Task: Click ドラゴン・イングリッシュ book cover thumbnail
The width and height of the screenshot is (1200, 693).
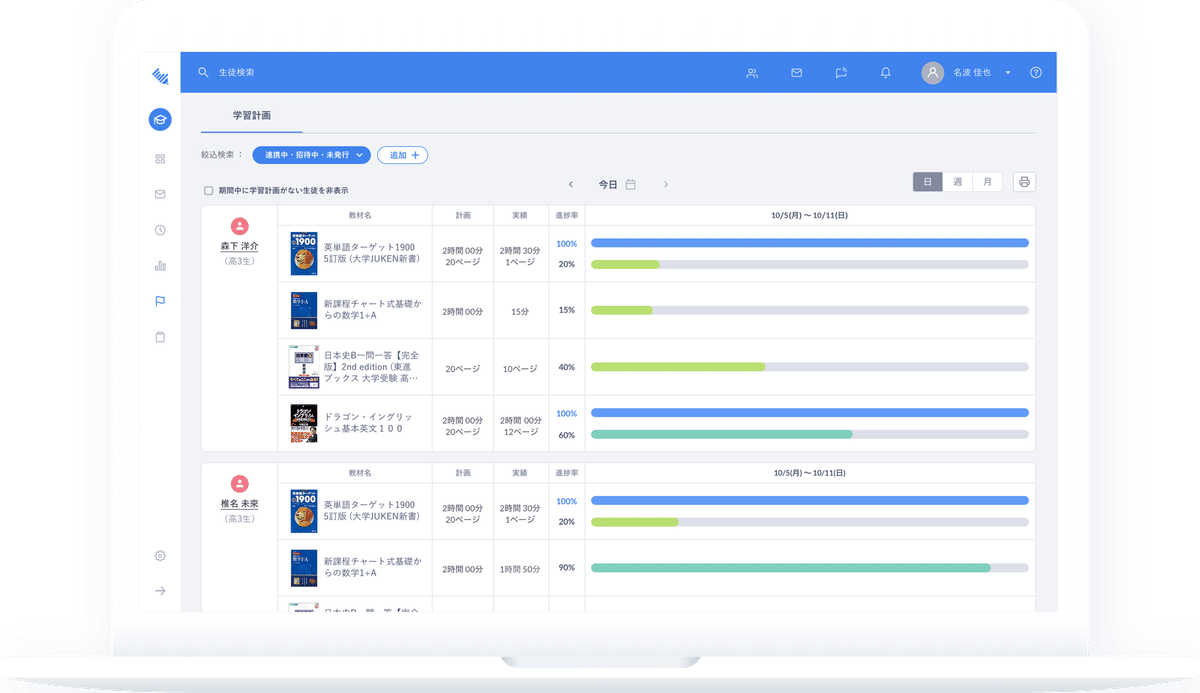Action: point(304,424)
